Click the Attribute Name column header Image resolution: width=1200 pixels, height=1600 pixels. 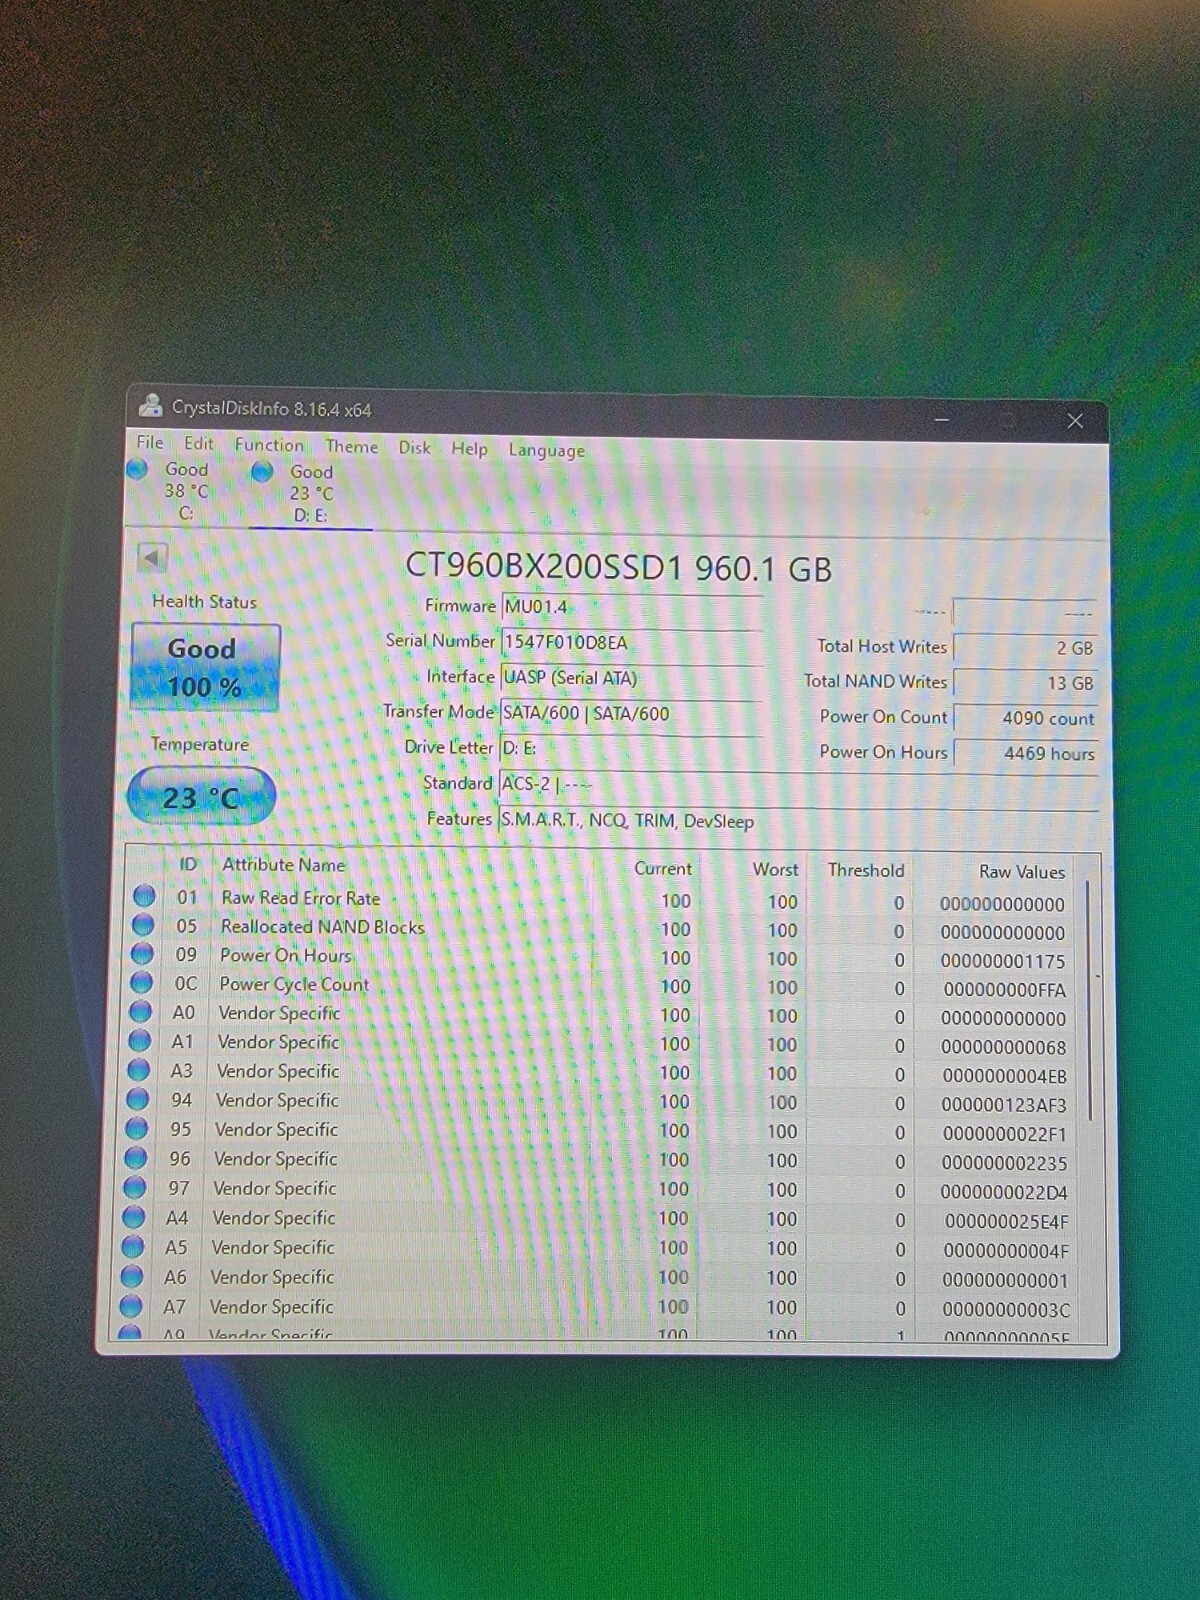click(x=283, y=865)
